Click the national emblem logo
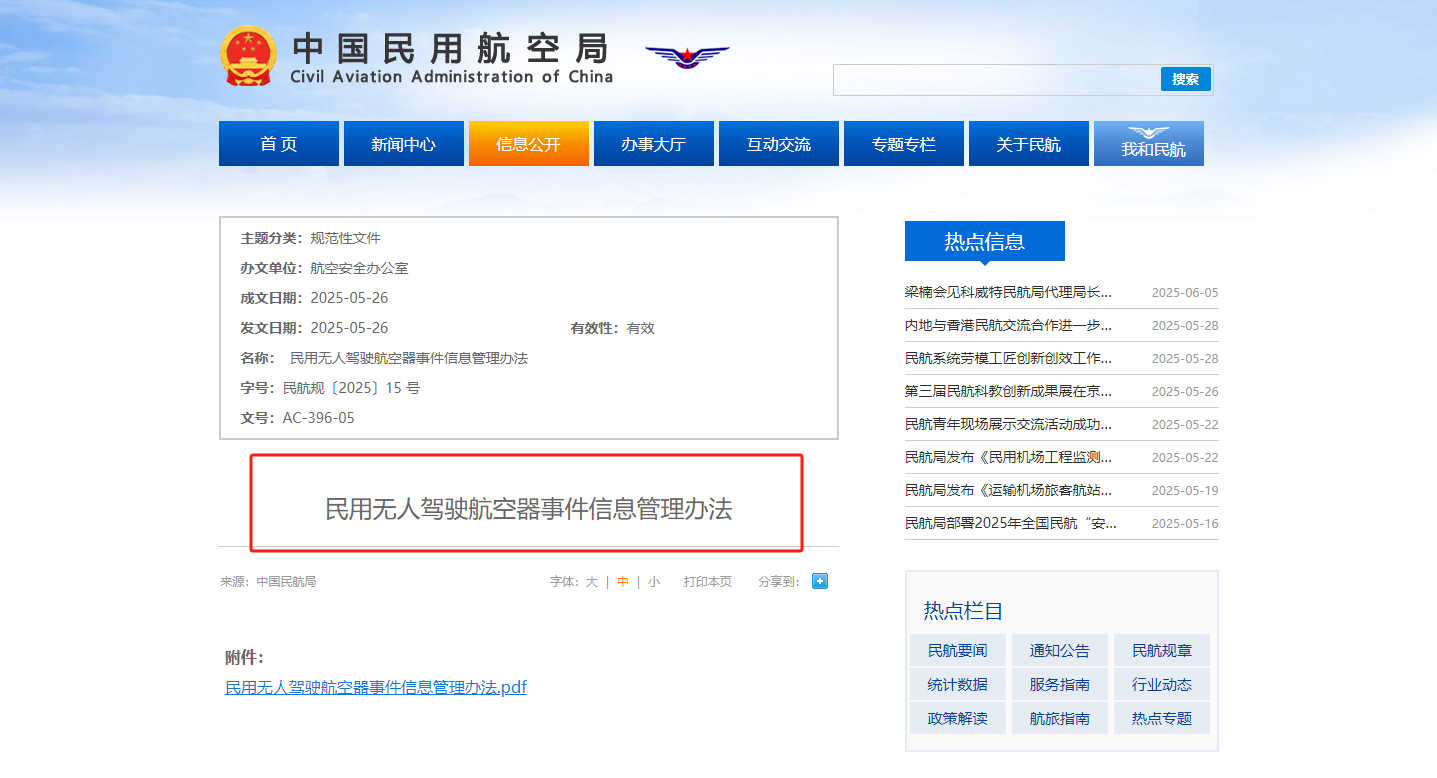The image size is (1437, 778). pyautogui.click(x=247, y=55)
